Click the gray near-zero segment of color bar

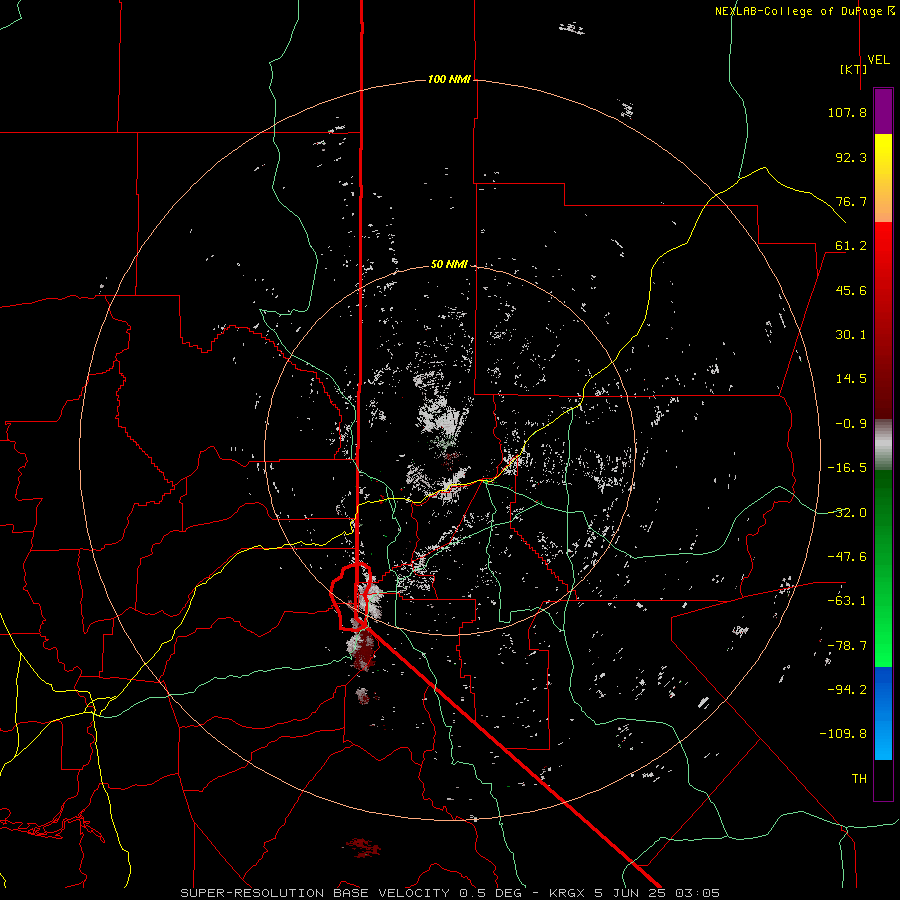point(883,445)
